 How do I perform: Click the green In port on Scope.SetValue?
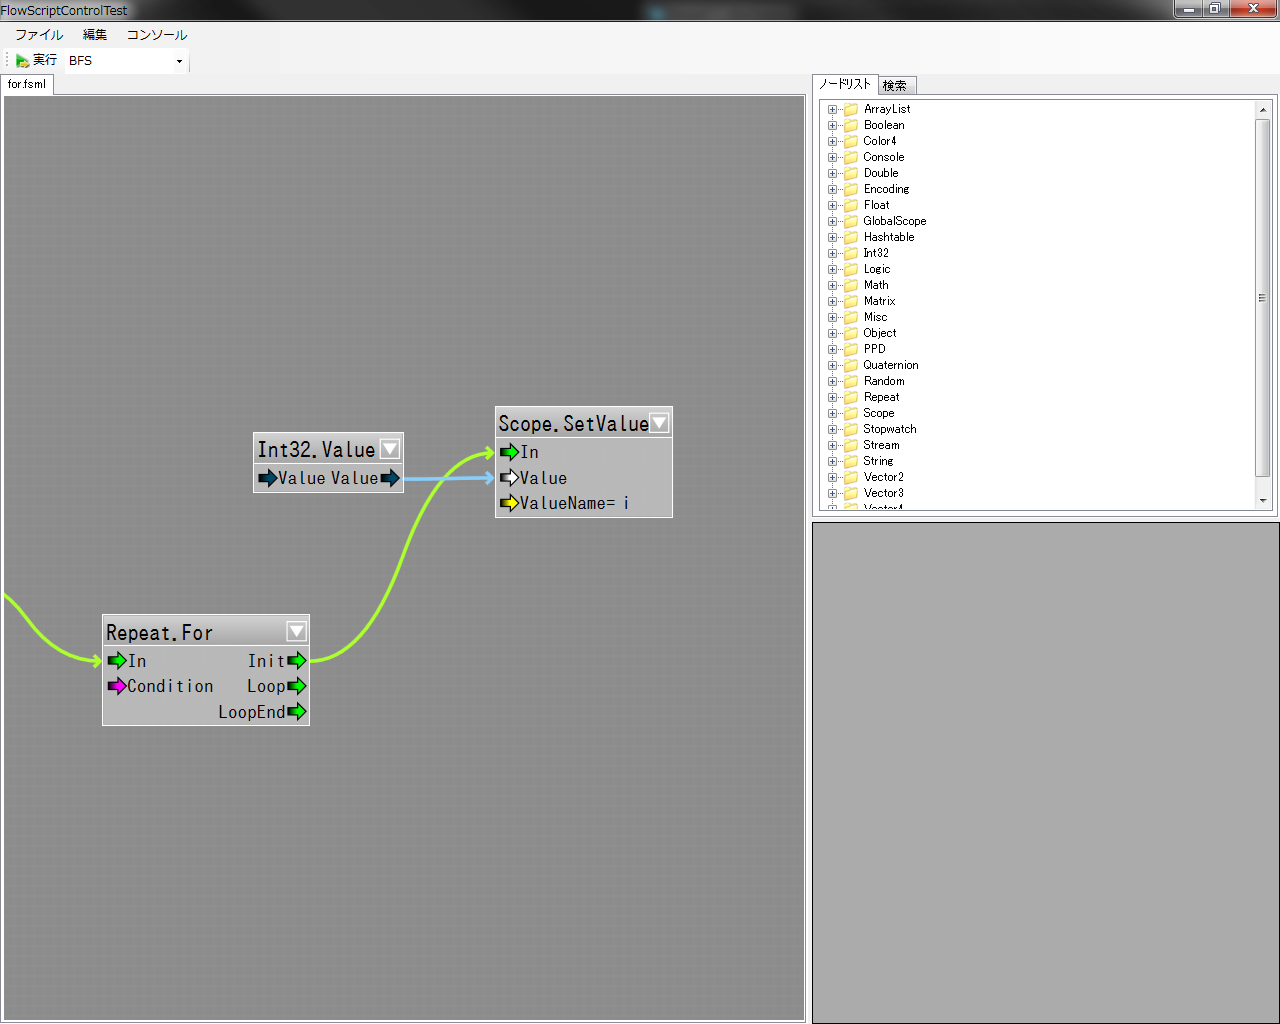pyautogui.click(x=509, y=452)
